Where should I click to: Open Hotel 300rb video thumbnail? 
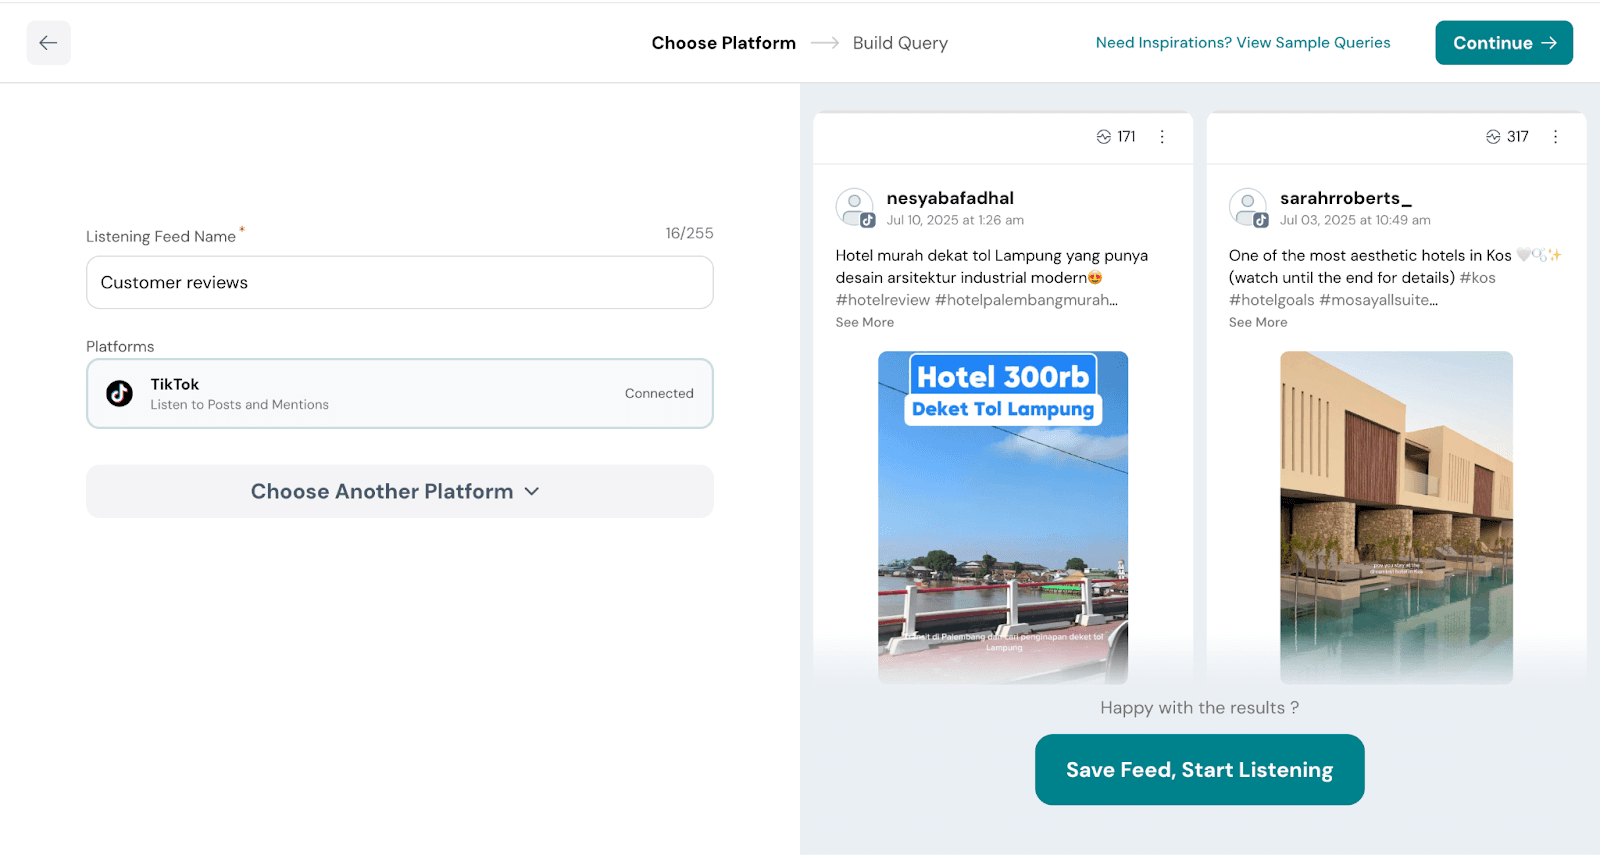(x=1003, y=517)
